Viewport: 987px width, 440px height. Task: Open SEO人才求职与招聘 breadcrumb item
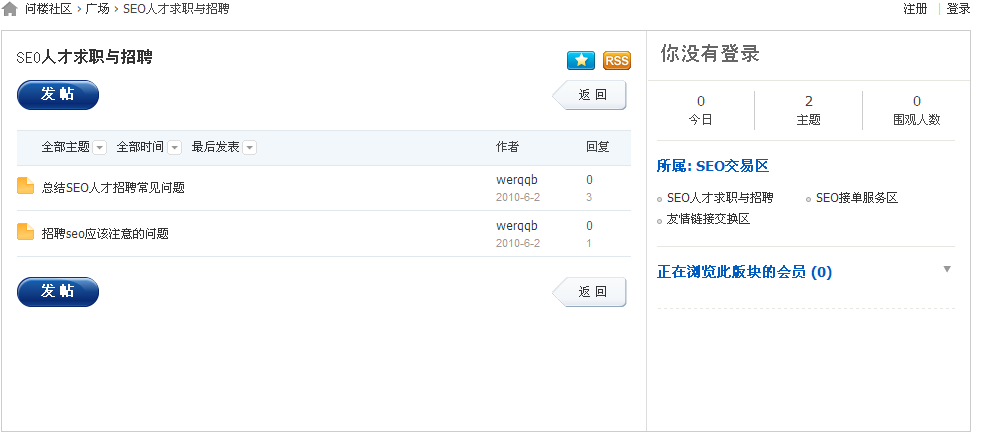tap(176, 9)
